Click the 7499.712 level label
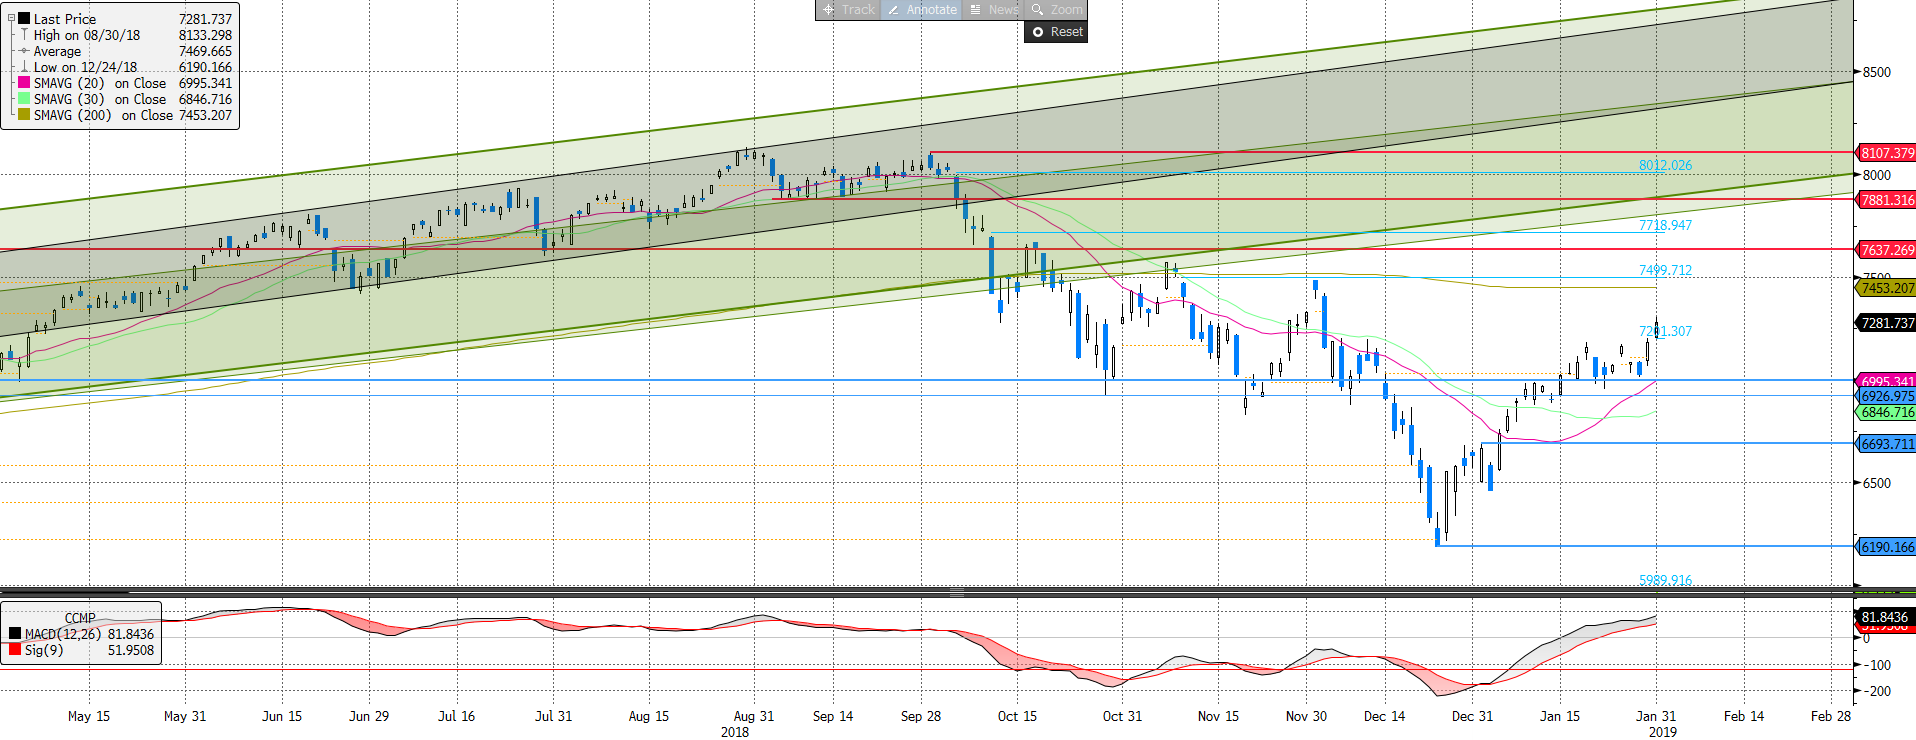1916x740 pixels. pyautogui.click(x=1665, y=270)
